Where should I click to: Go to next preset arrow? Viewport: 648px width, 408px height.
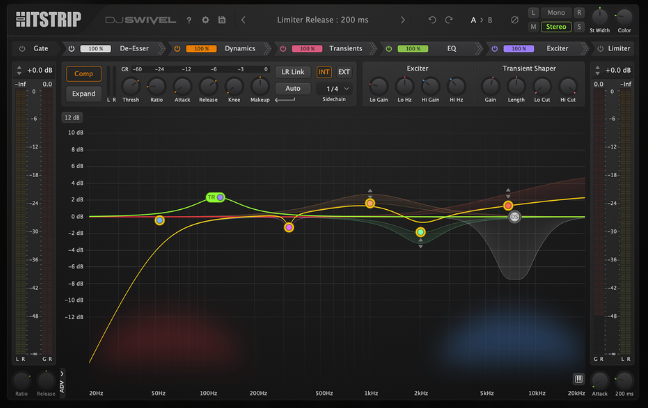click(x=403, y=20)
